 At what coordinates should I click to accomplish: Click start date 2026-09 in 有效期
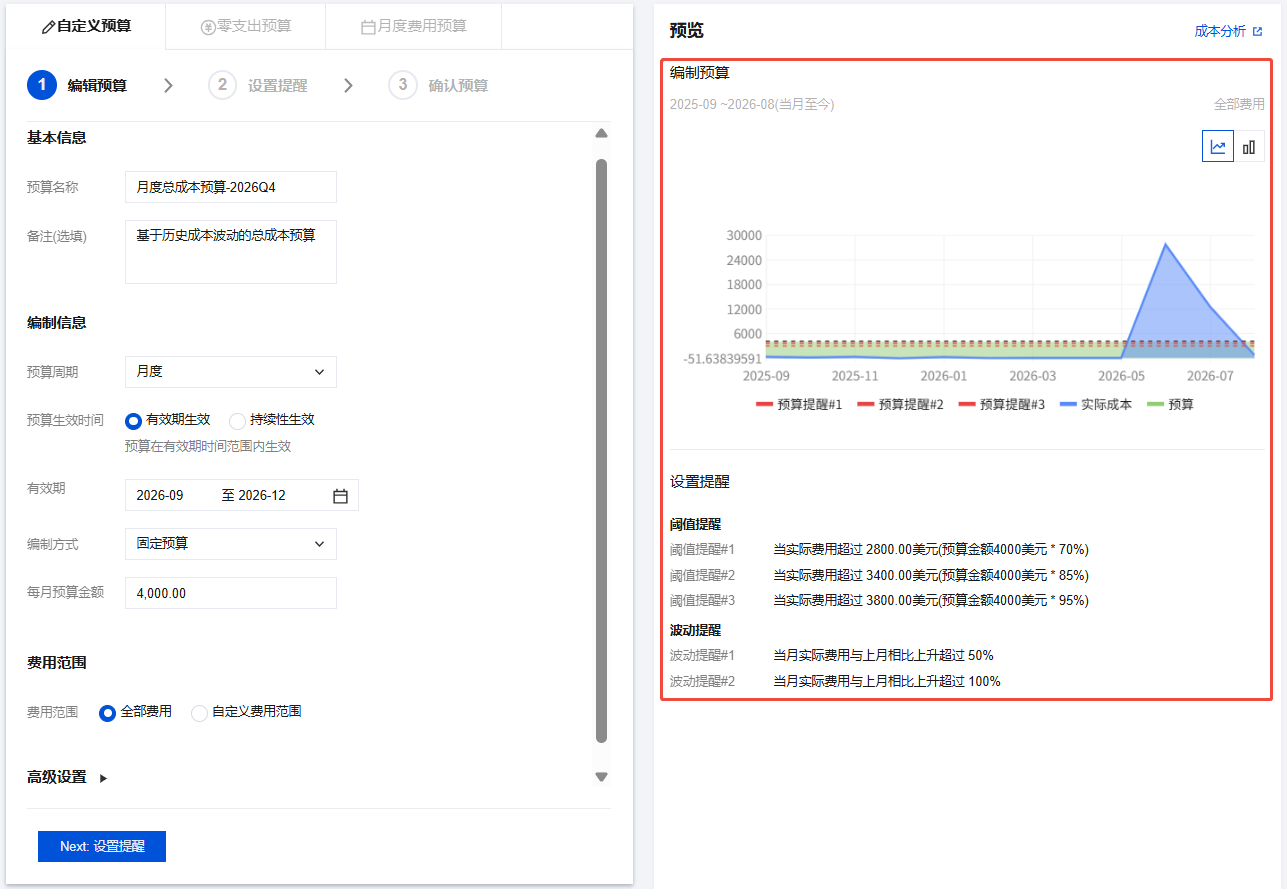[x=160, y=496]
